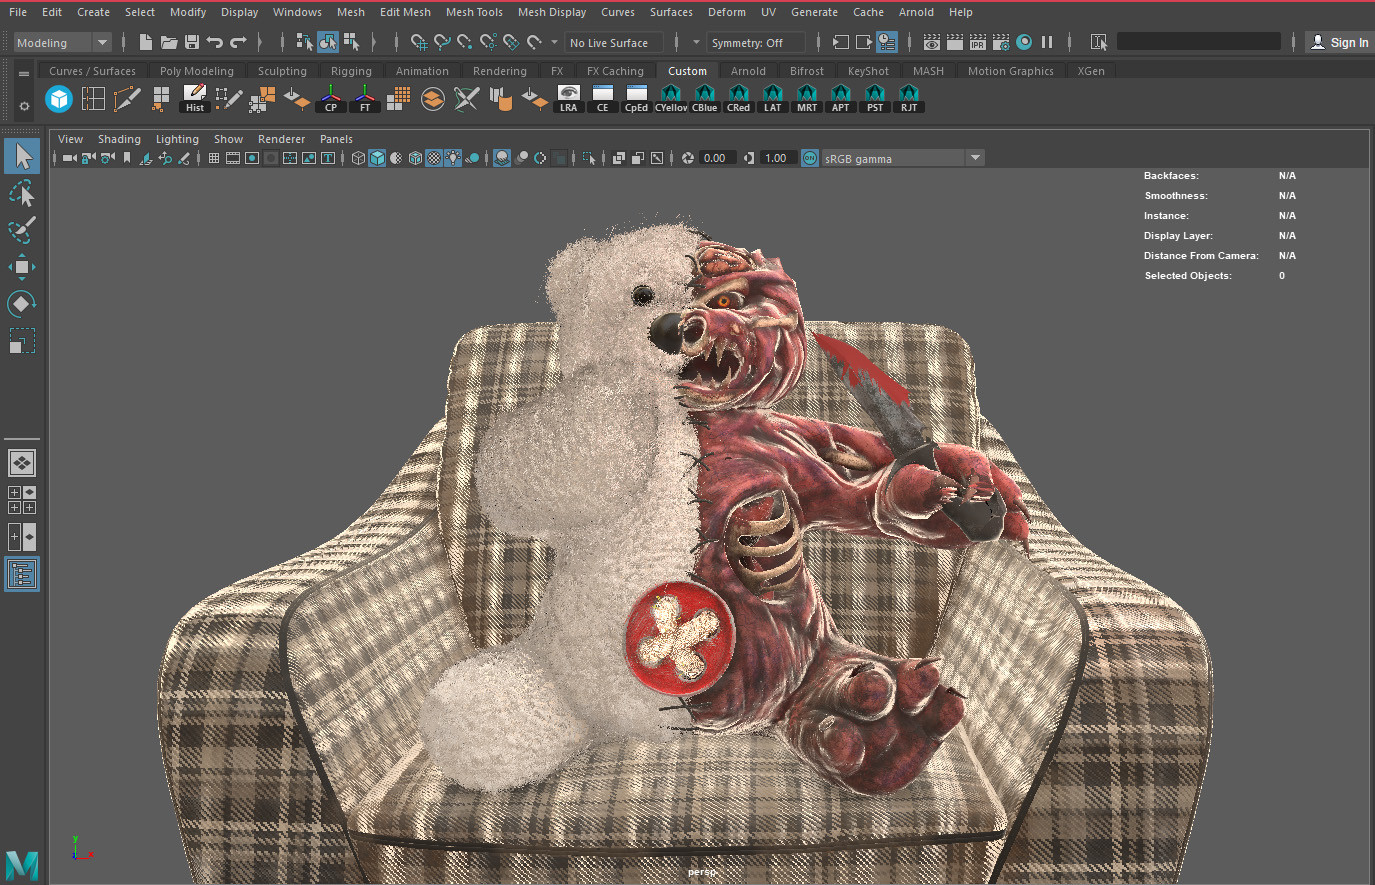Click the Sign In button
Image resolution: width=1375 pixels, height=885 pixels.
(1340, 42)
